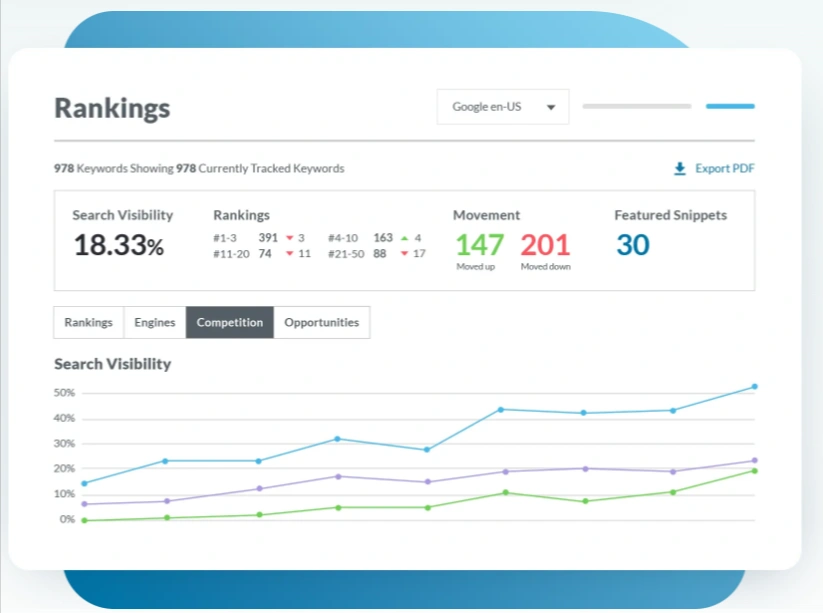Enable the Featured Snippets count display
This screenshot has width=823, height=613.
[x=632, y=245]
